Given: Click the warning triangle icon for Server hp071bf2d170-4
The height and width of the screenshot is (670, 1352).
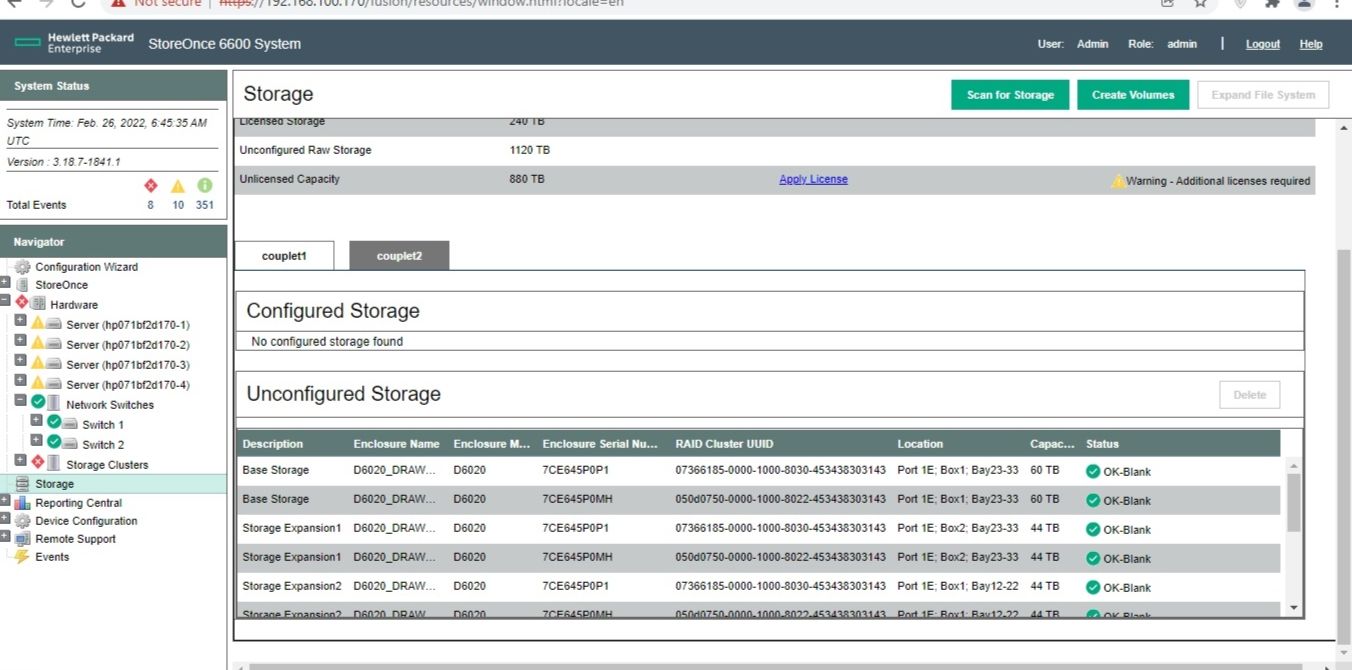Looking at the screenshot, I should pyautogui.click(x=38, y=383).
